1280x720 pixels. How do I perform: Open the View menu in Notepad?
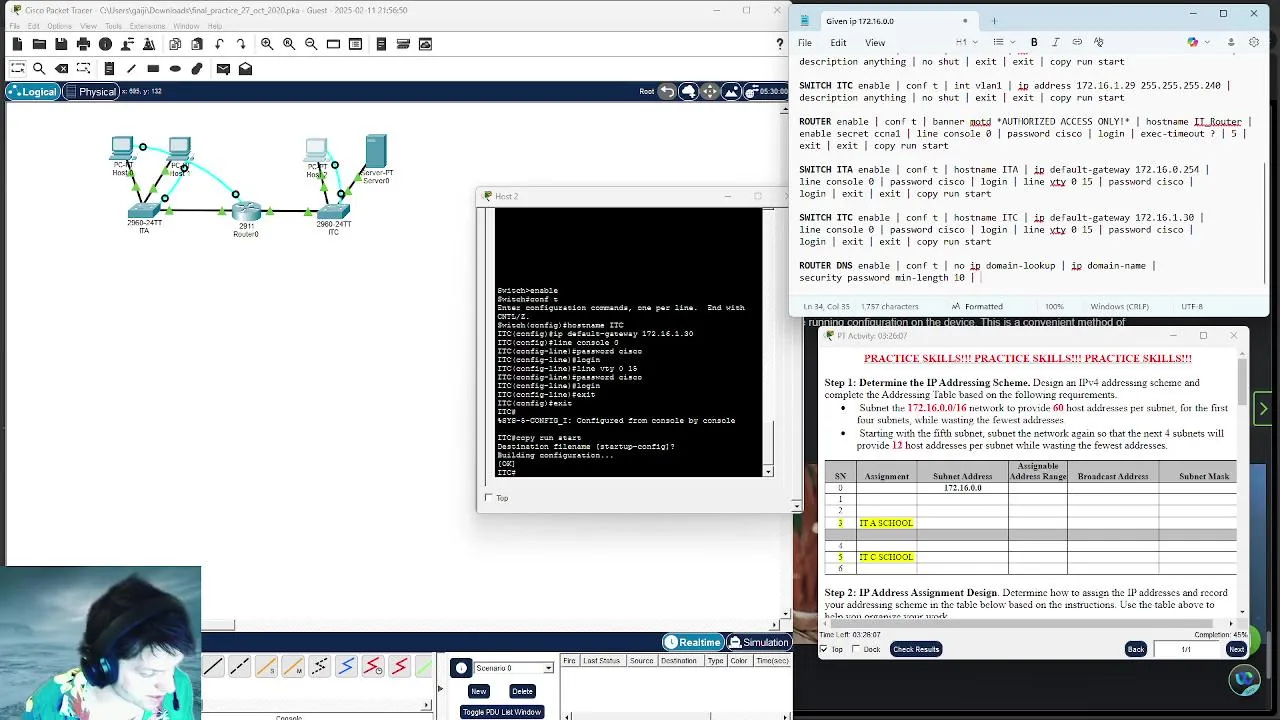875,42
